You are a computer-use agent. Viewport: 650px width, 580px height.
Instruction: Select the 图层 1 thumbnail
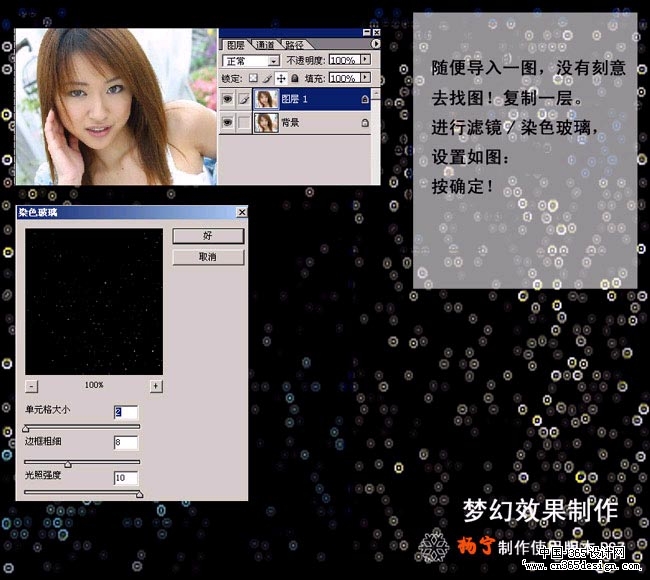tap(266, 99)
